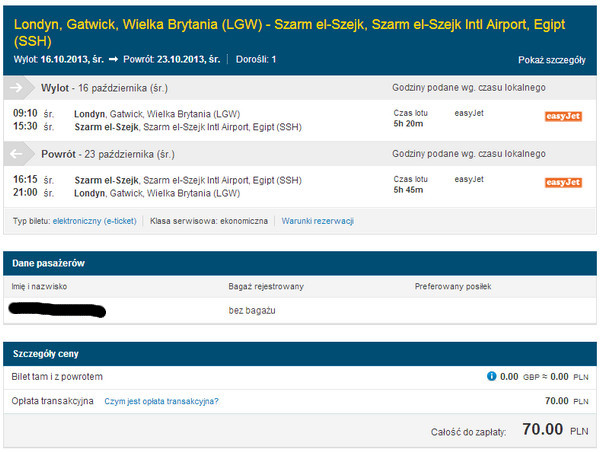This screenshot has height=453, width=600.
Task: Select the 'Powrót - 23 października (śr.)' header
Action: (x=108, y=154)
